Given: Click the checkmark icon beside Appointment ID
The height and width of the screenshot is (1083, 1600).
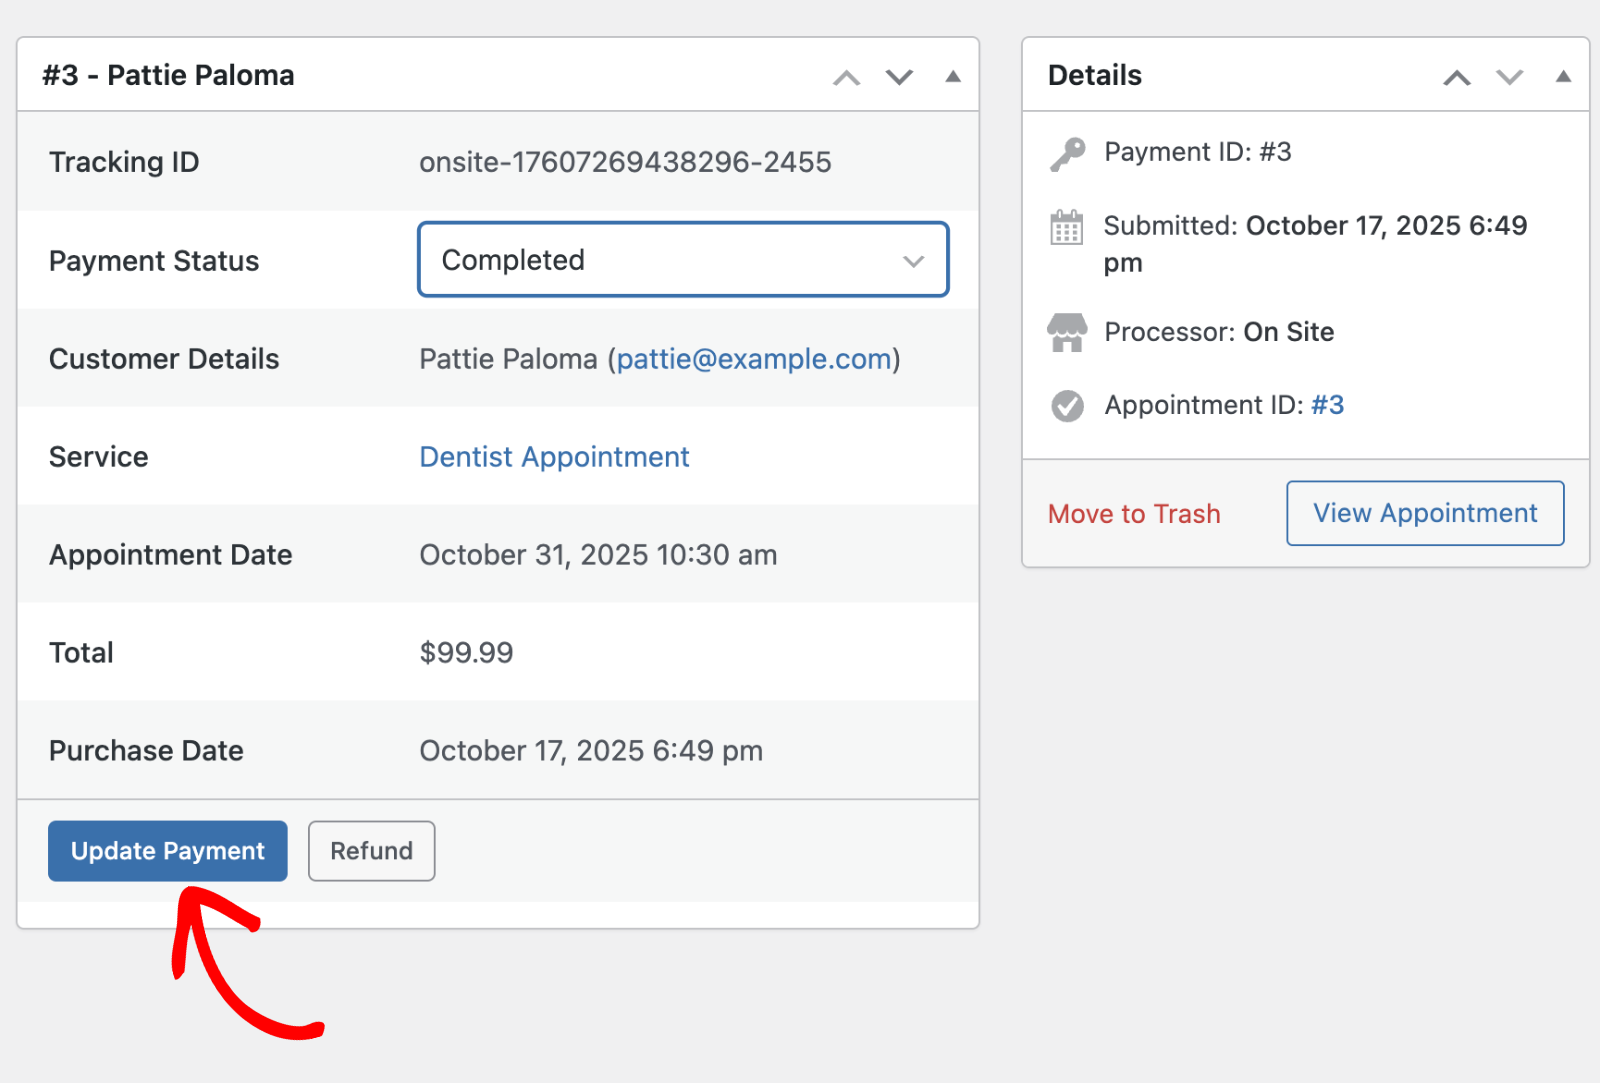Looking at the screenshot, I should [x=1067, y=406].
